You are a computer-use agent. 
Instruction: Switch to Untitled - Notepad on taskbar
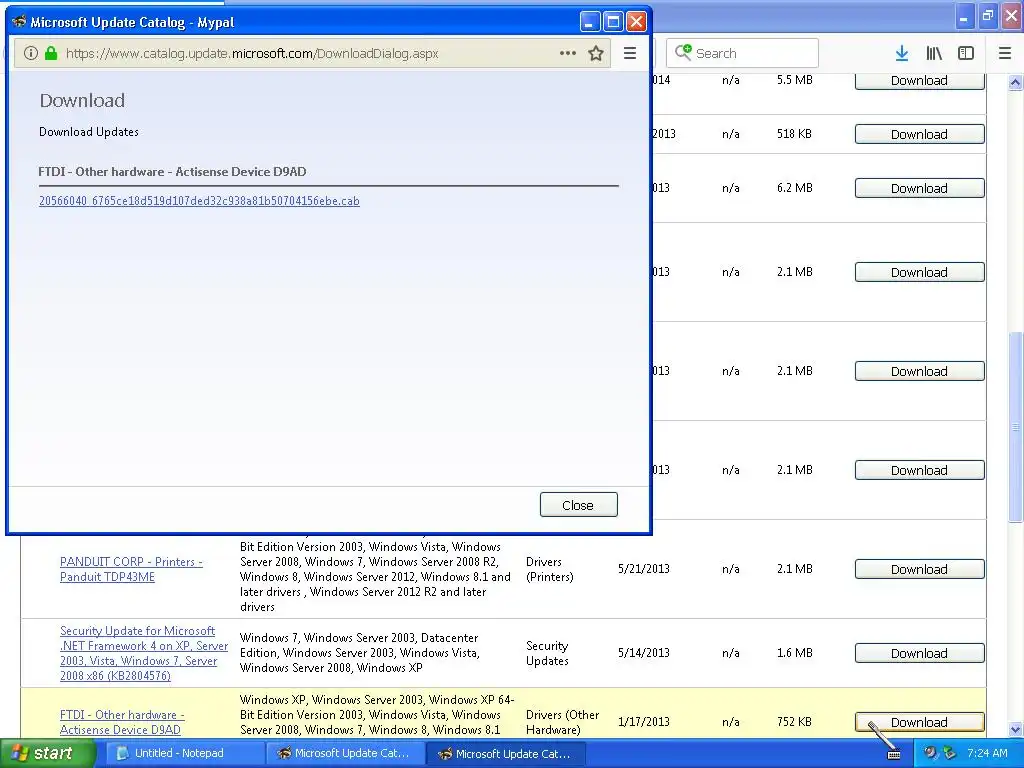(184, 753)
